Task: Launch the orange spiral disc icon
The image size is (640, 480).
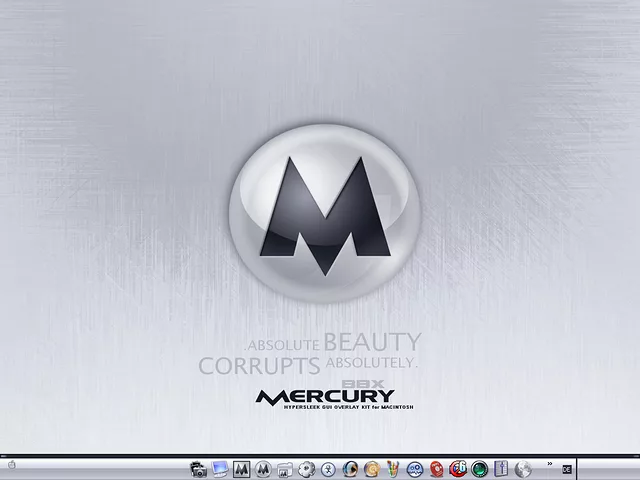Action: (x=371, y=469)
